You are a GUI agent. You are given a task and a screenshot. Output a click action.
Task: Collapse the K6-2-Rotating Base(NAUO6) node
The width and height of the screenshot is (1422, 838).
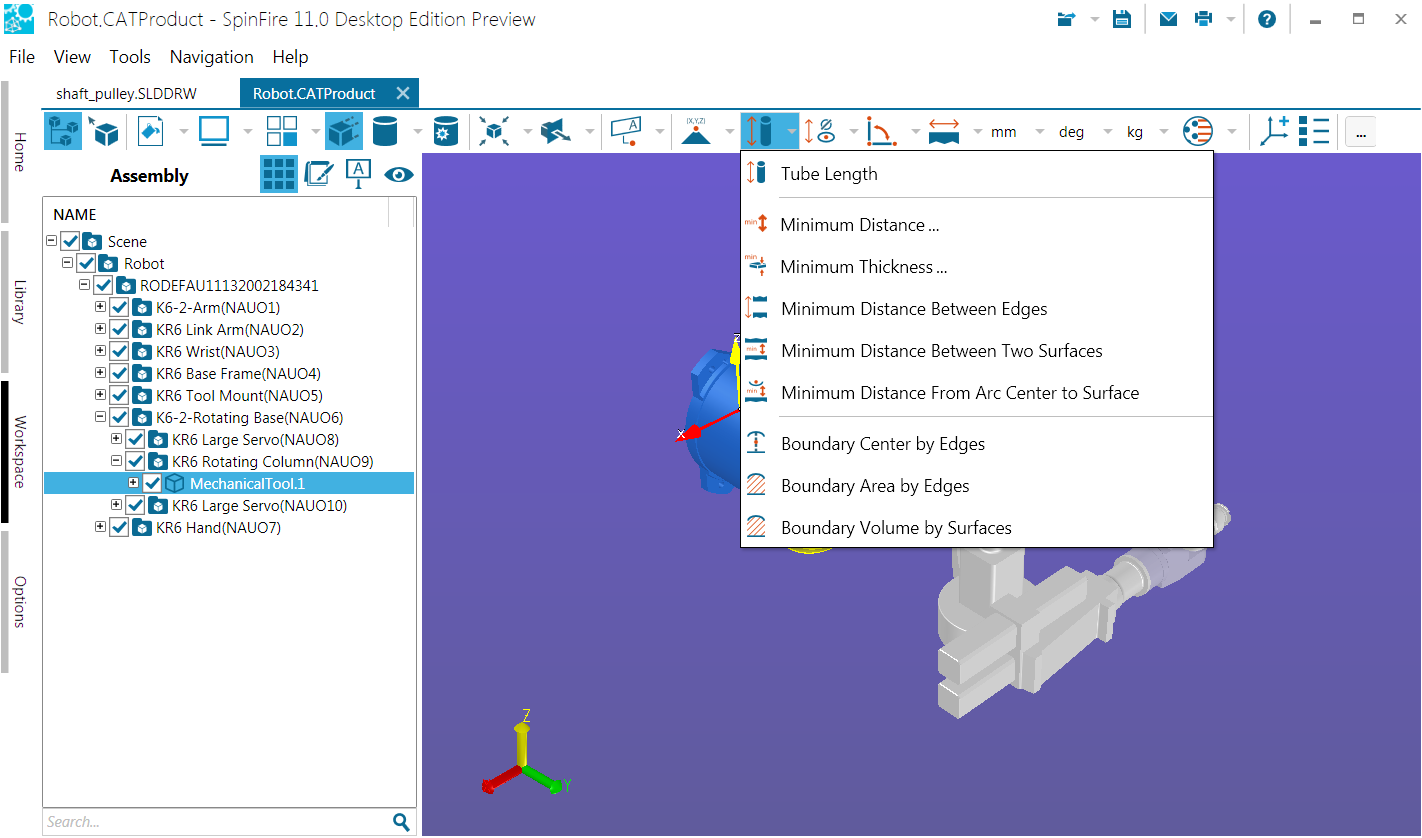point(100,417)
